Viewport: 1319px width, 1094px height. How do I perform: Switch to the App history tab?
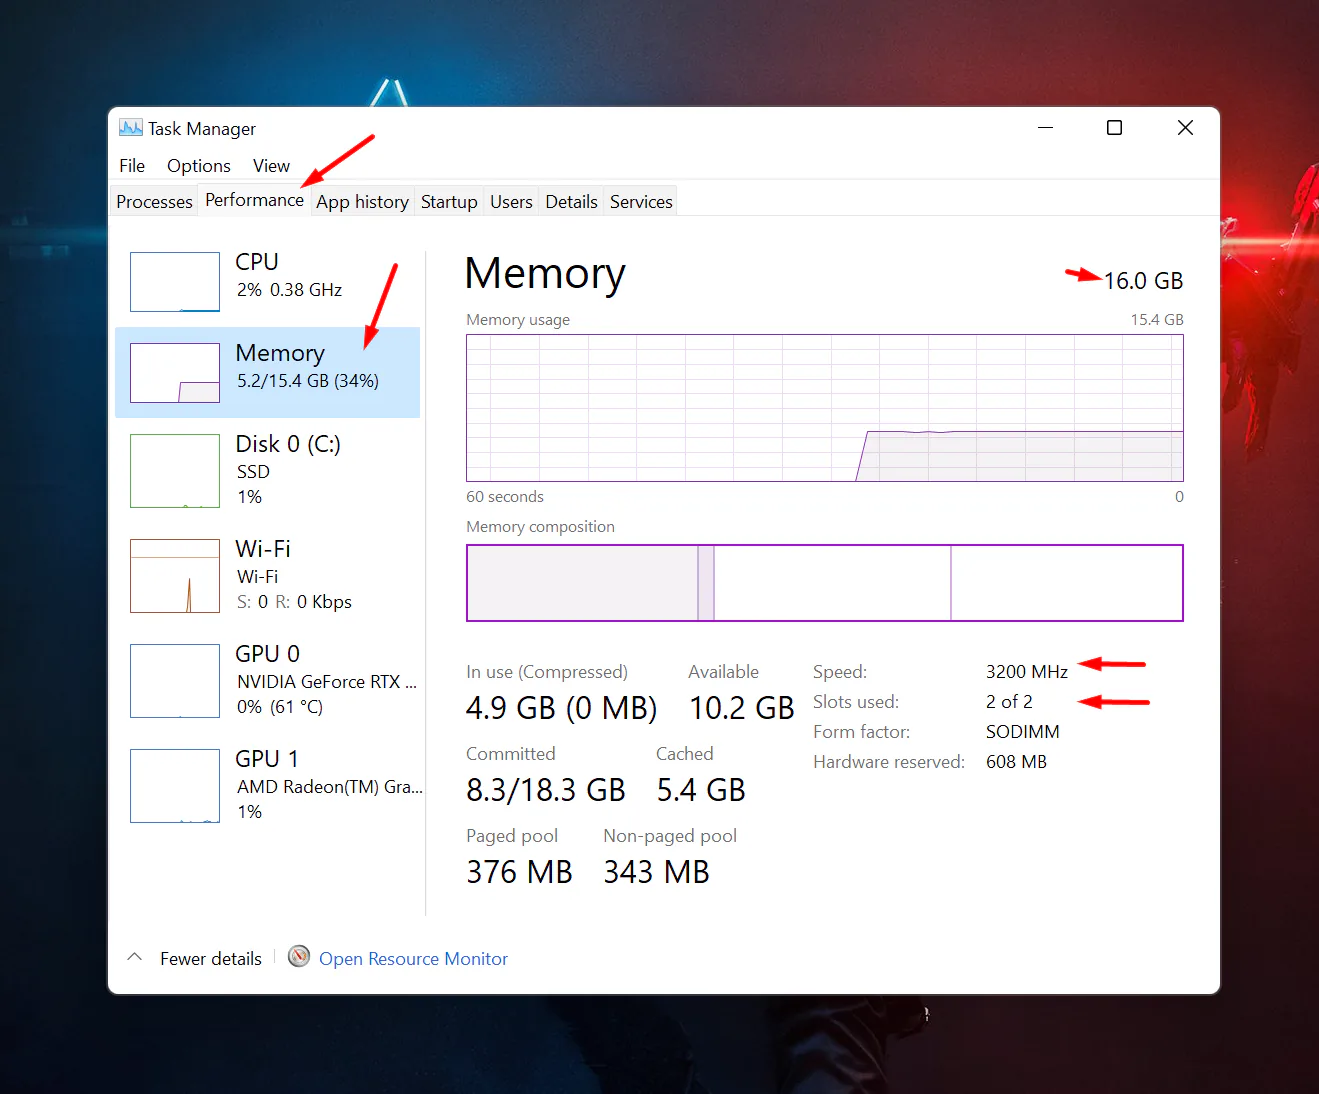[362, 201]
